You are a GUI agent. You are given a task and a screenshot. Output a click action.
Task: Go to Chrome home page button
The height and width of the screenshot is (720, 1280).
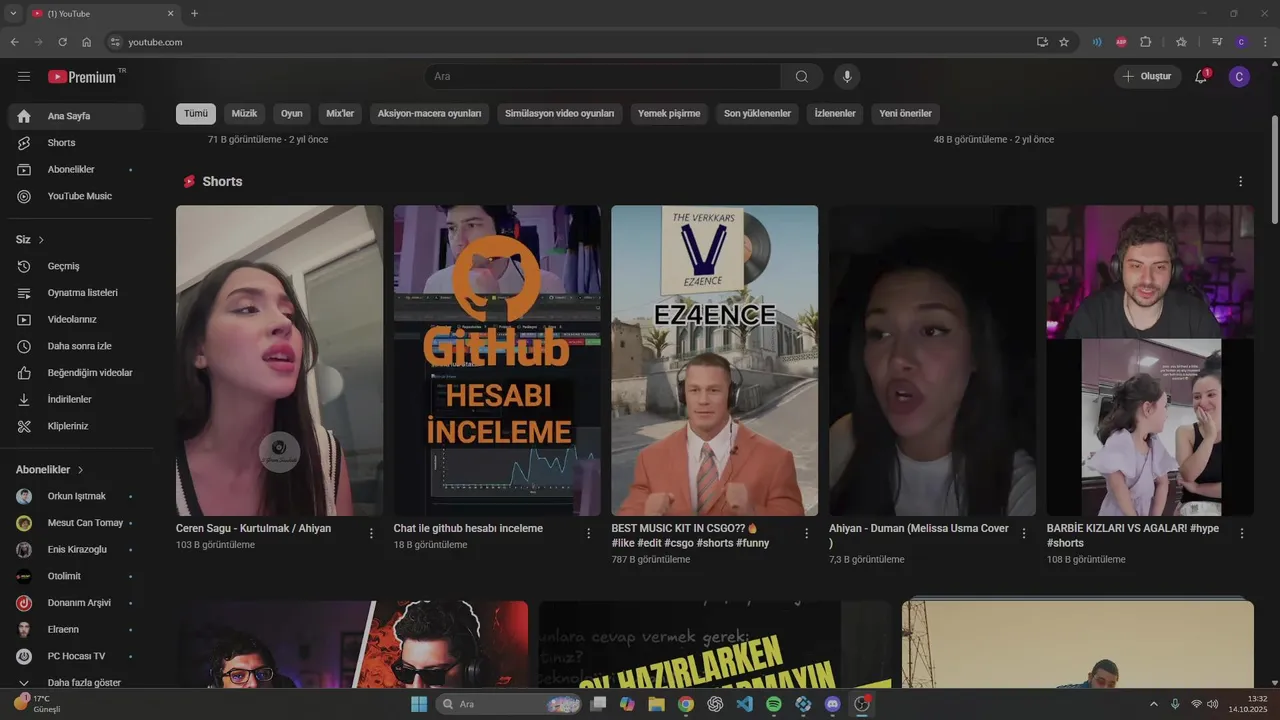click(87, 42)
